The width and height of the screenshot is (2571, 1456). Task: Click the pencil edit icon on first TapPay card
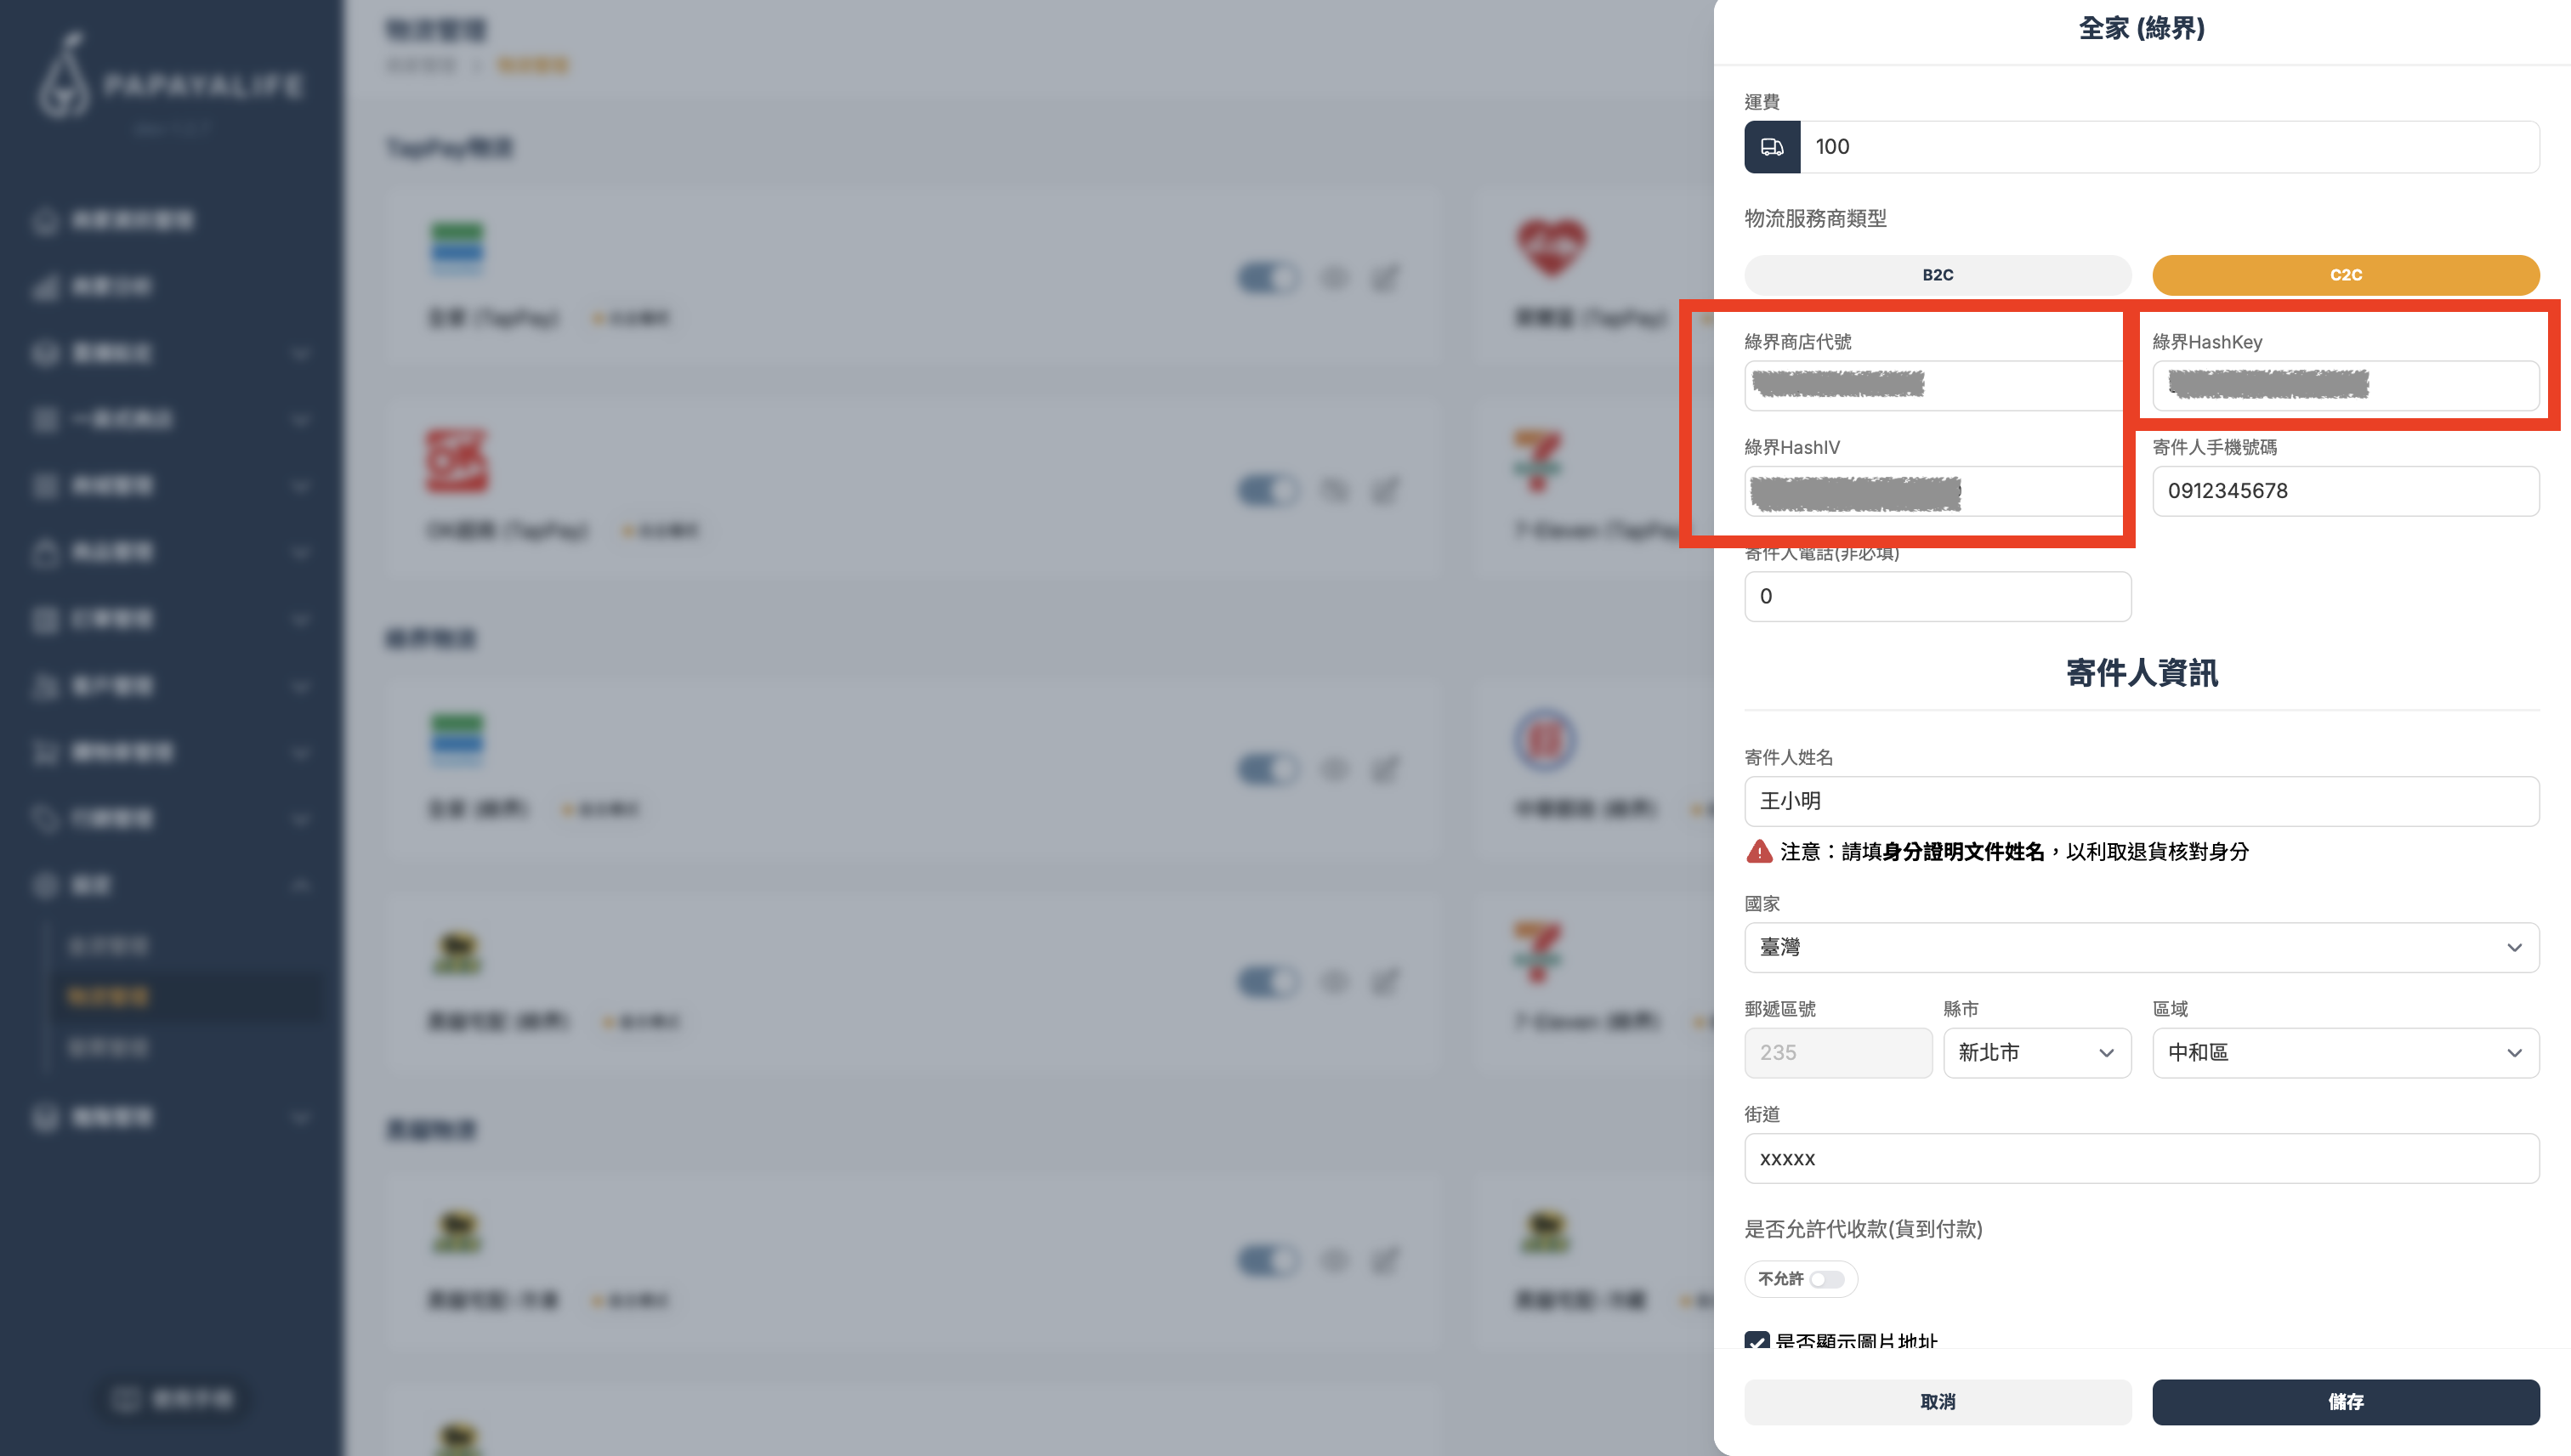(1385, 278)
